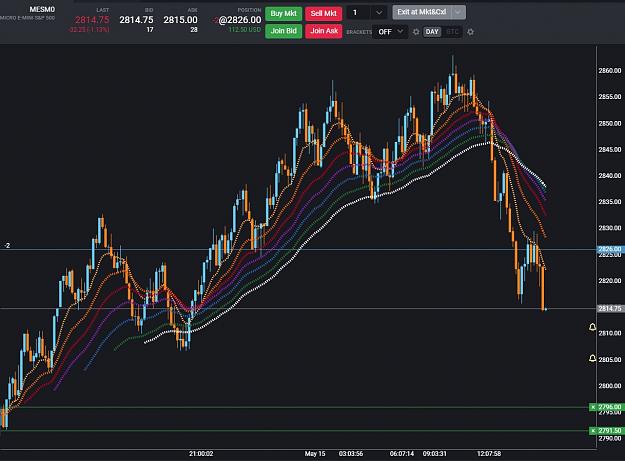Click the alert bell near 2805.00

pos(593,359)
